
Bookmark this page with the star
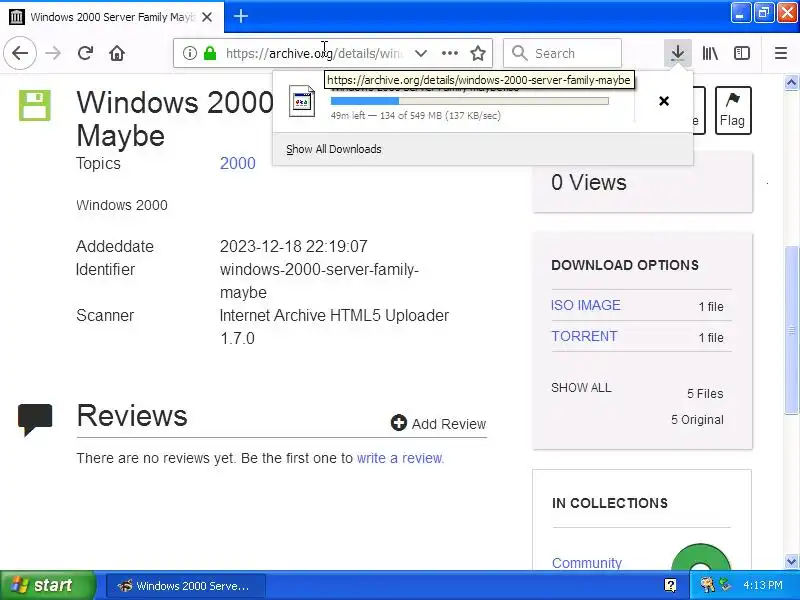coord(478,53)
